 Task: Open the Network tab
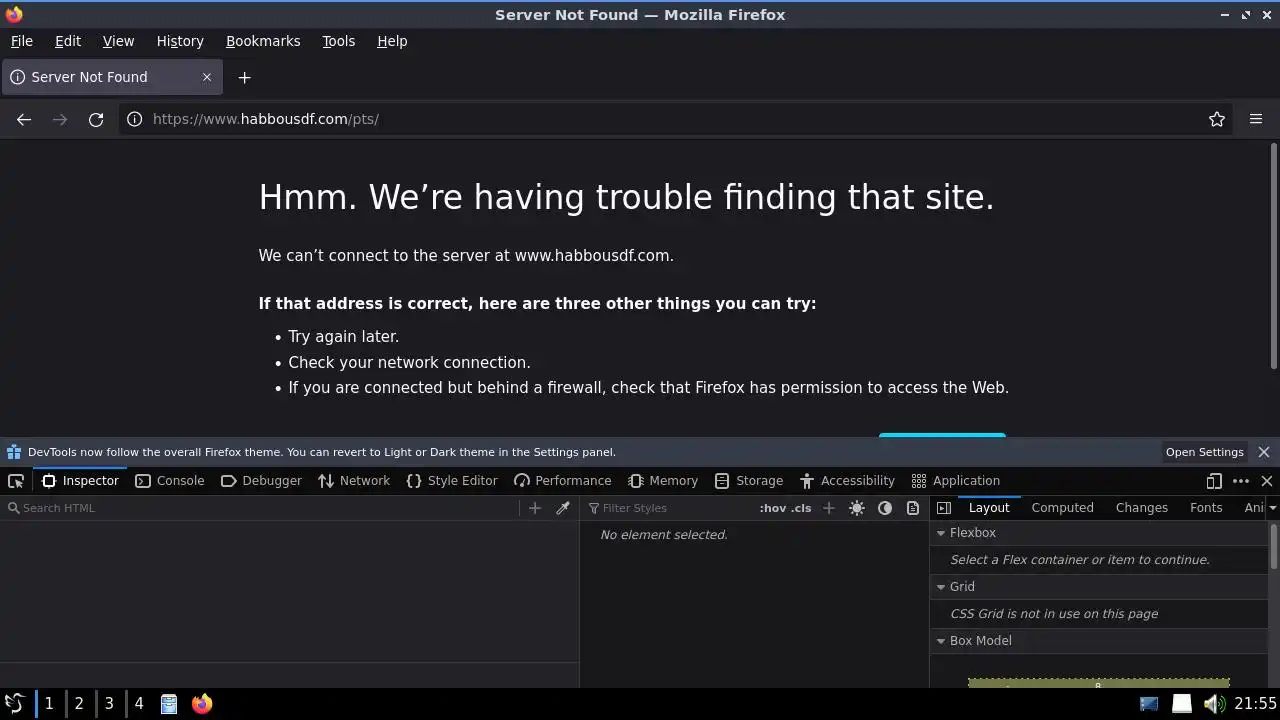354,481
